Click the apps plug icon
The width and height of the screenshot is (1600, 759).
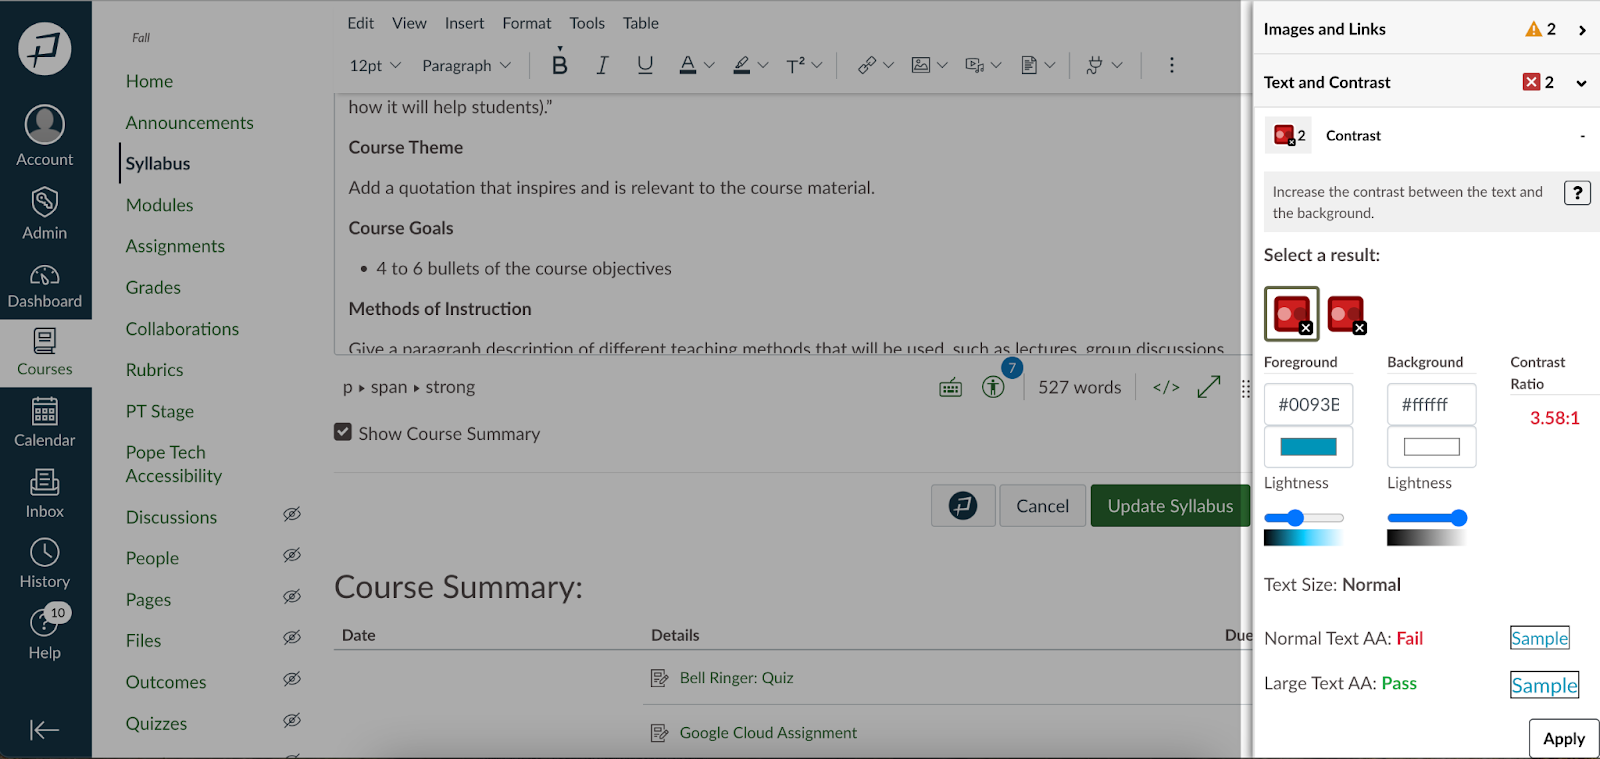pos(1094,65)
